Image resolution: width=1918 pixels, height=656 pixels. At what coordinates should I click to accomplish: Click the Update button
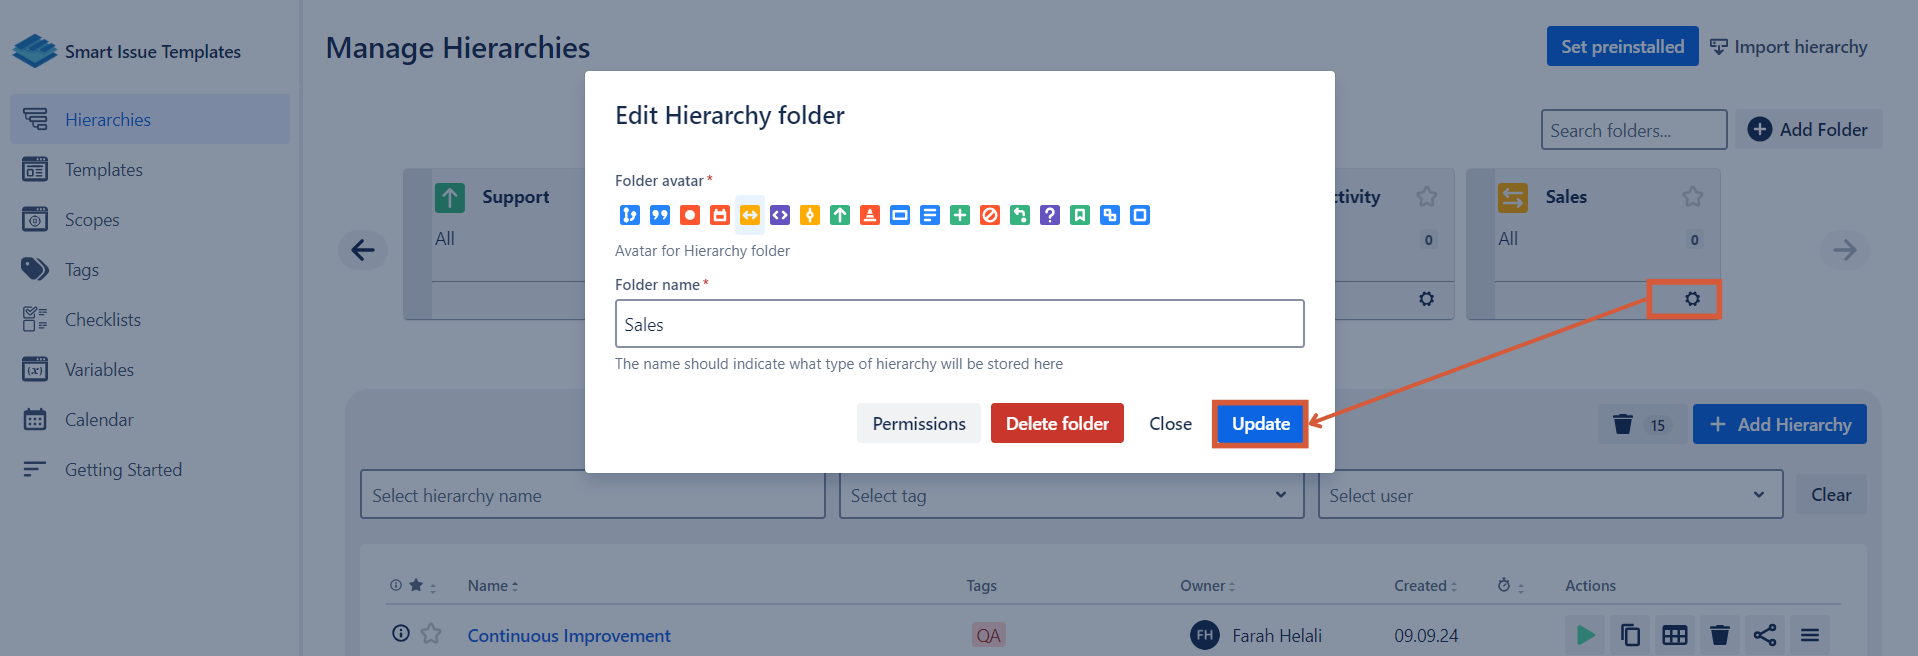[x=1260, y=424]
